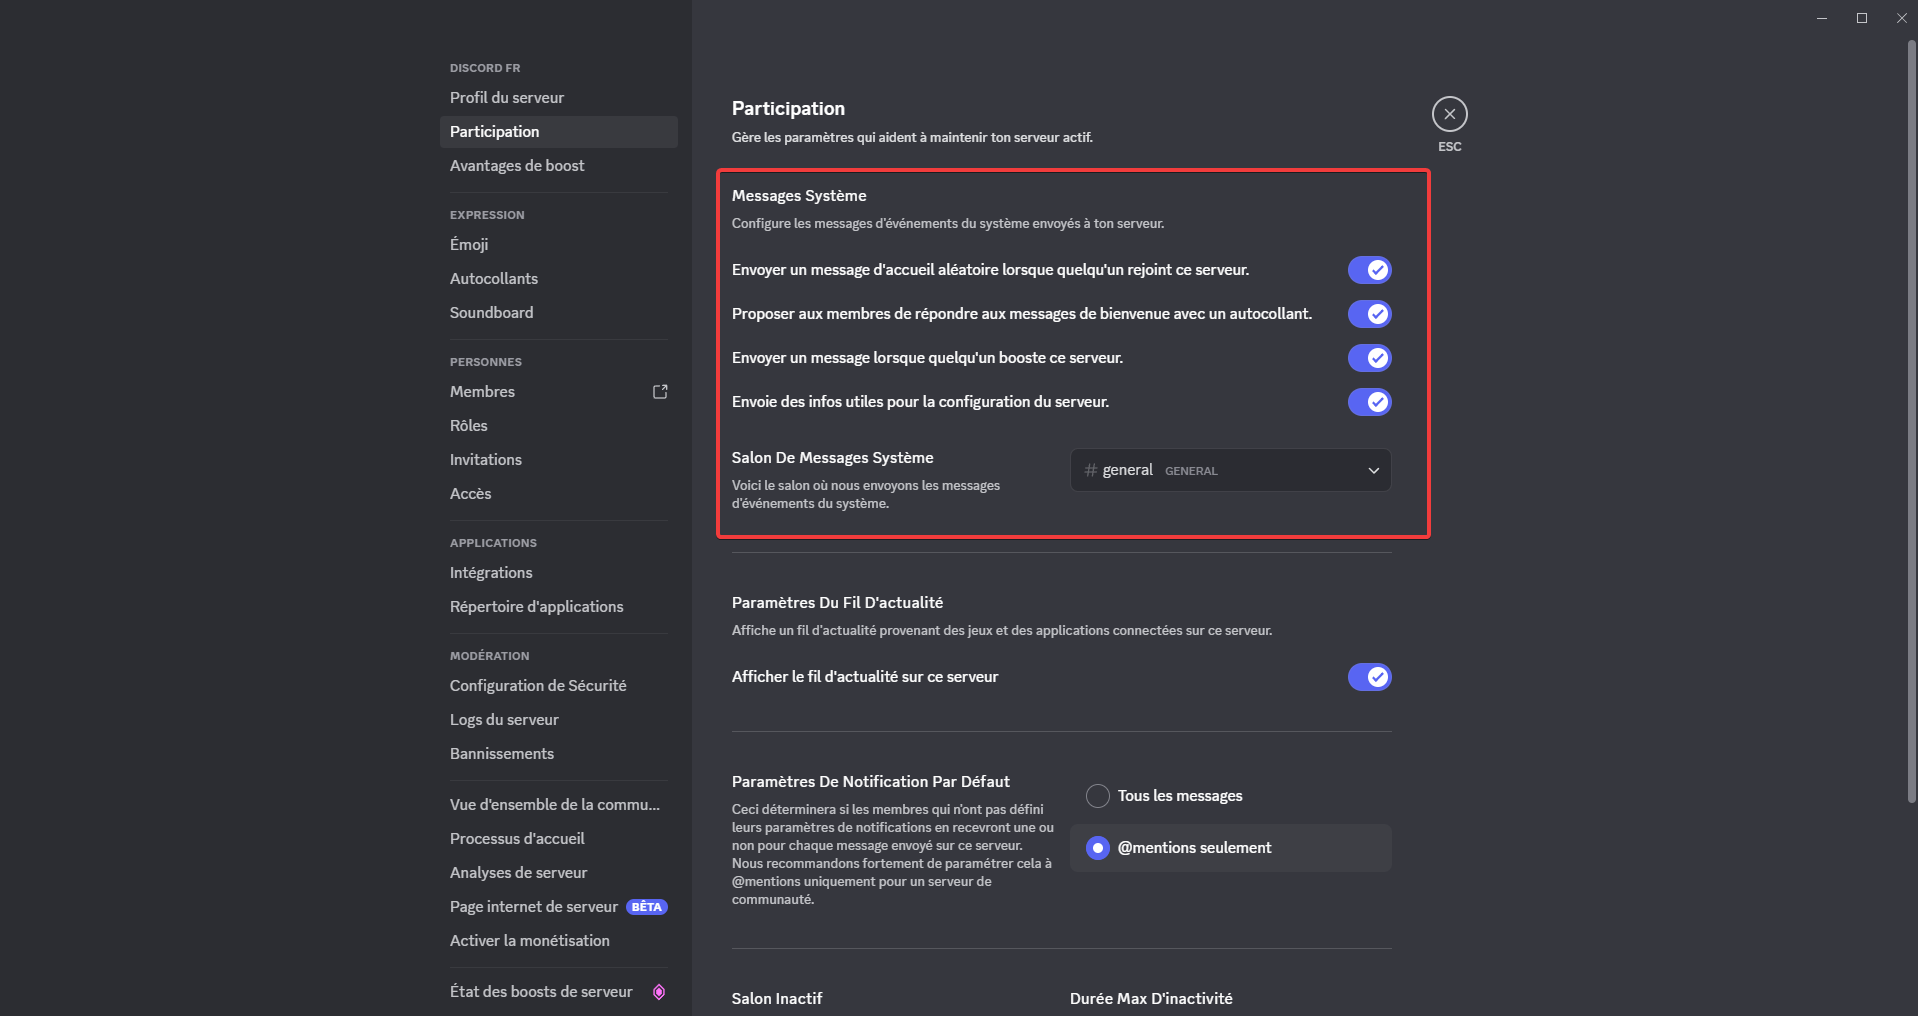Viewport: 1918px width, 1016px height.
Task: Open the Emoji settings page
Action: point(469,244)
